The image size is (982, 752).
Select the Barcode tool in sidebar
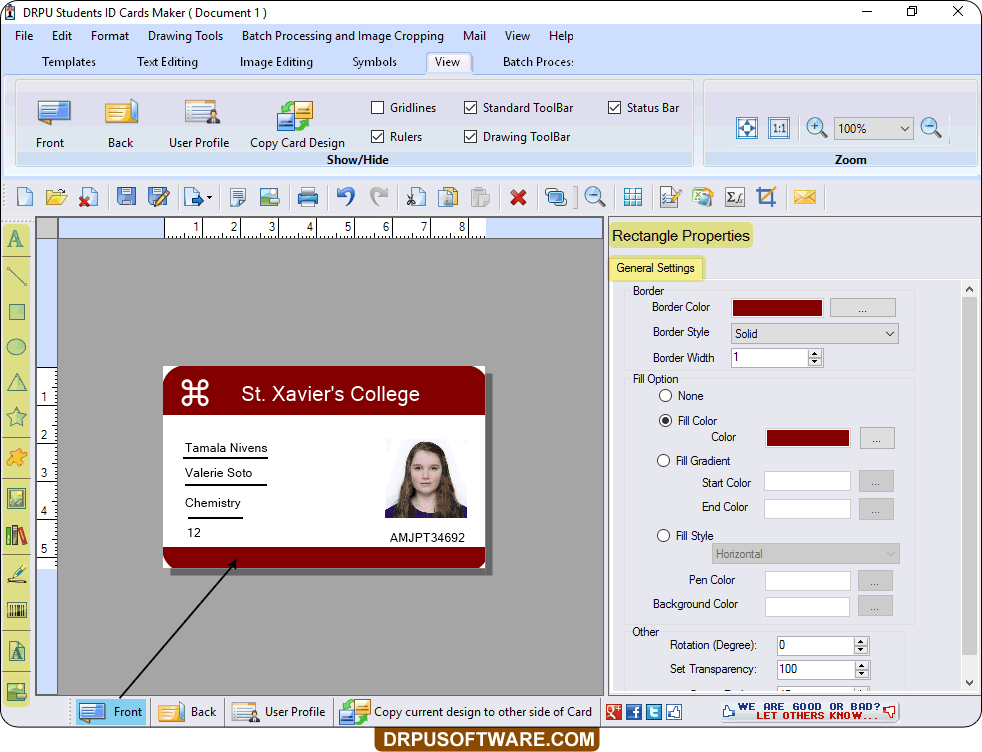tap(16, 610)
